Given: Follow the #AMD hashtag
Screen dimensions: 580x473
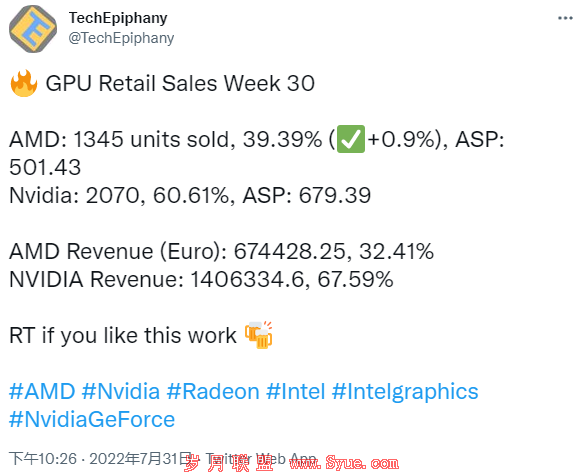Looking at the screenshot, I should (42, 391).
